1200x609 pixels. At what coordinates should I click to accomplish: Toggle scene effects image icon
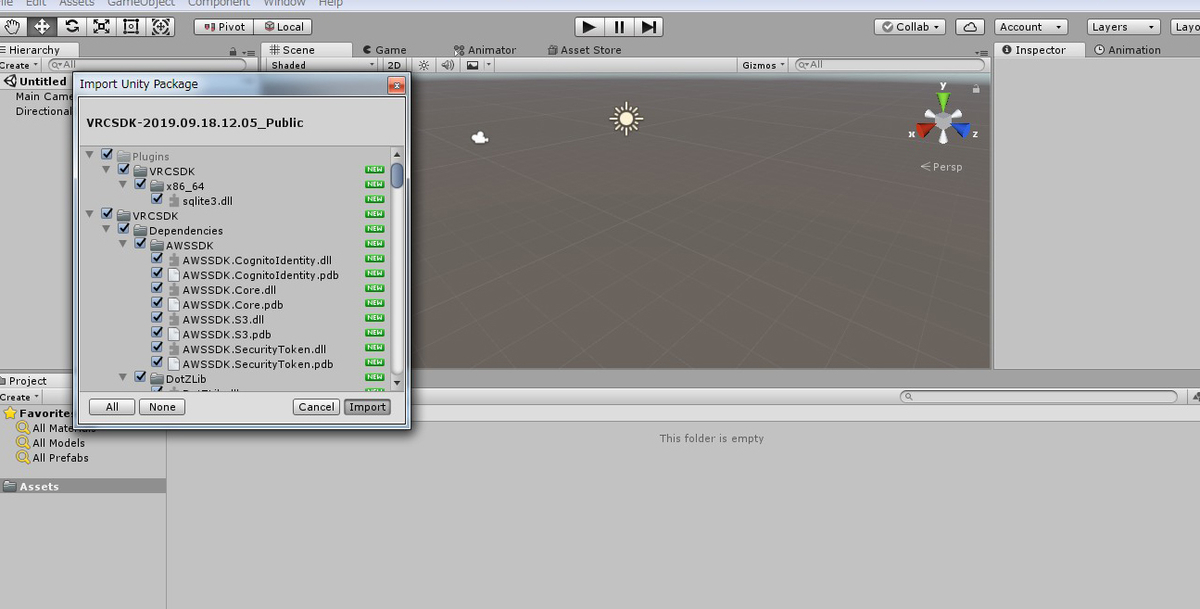click(x=471, y=65)
